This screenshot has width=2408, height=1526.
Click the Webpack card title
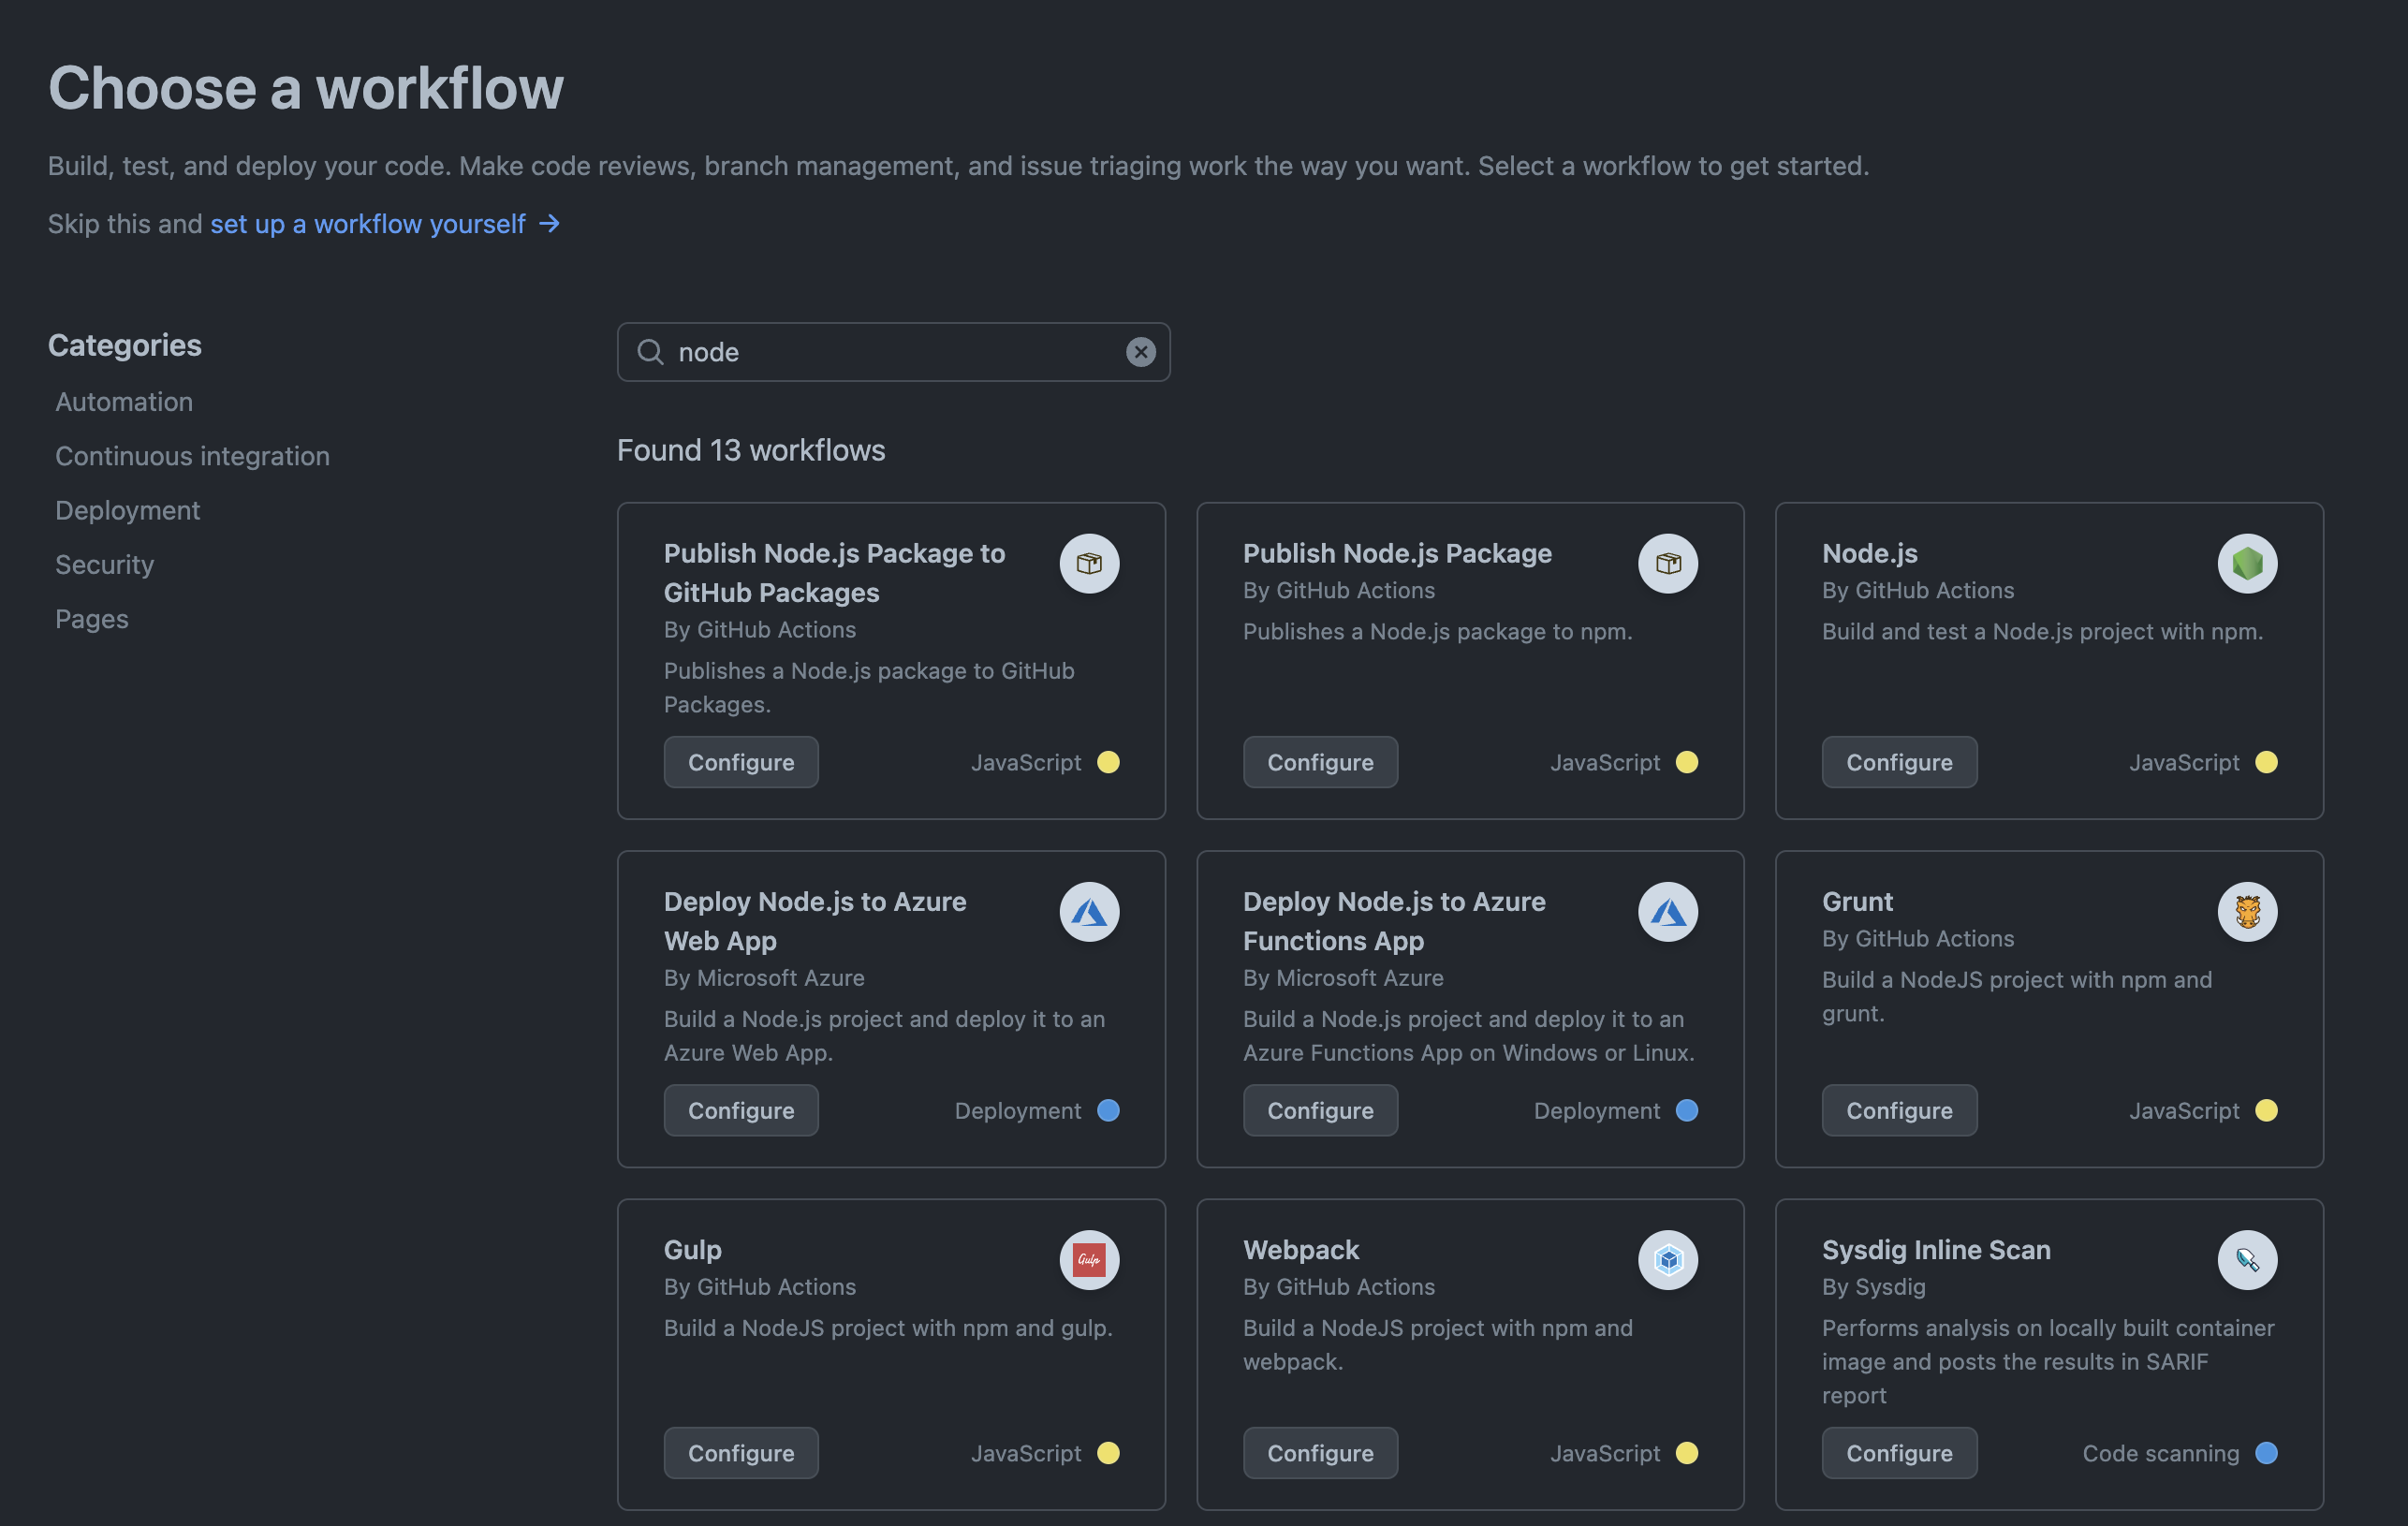pyautogui.click(x=1300, y=1250)
